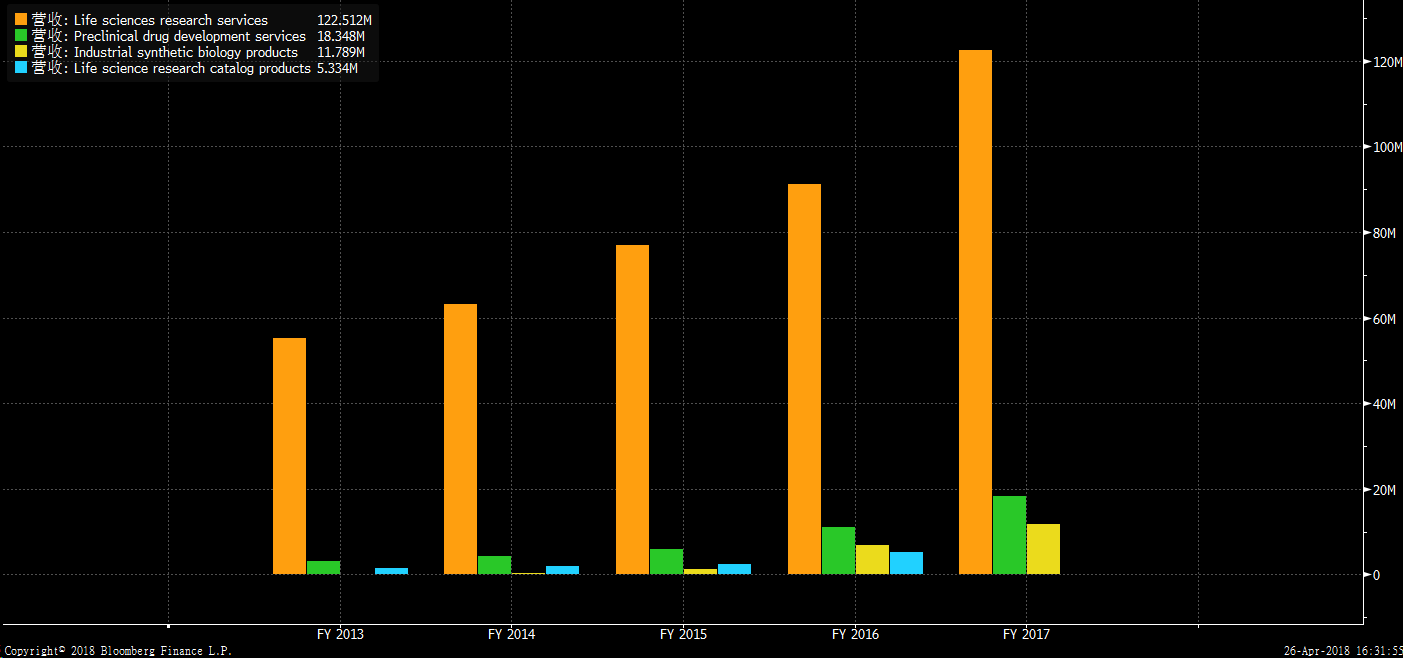Select the tallest orange bar for FY 2017
The width and height of the screenshot is (1403, 658).
coord(975,312)
